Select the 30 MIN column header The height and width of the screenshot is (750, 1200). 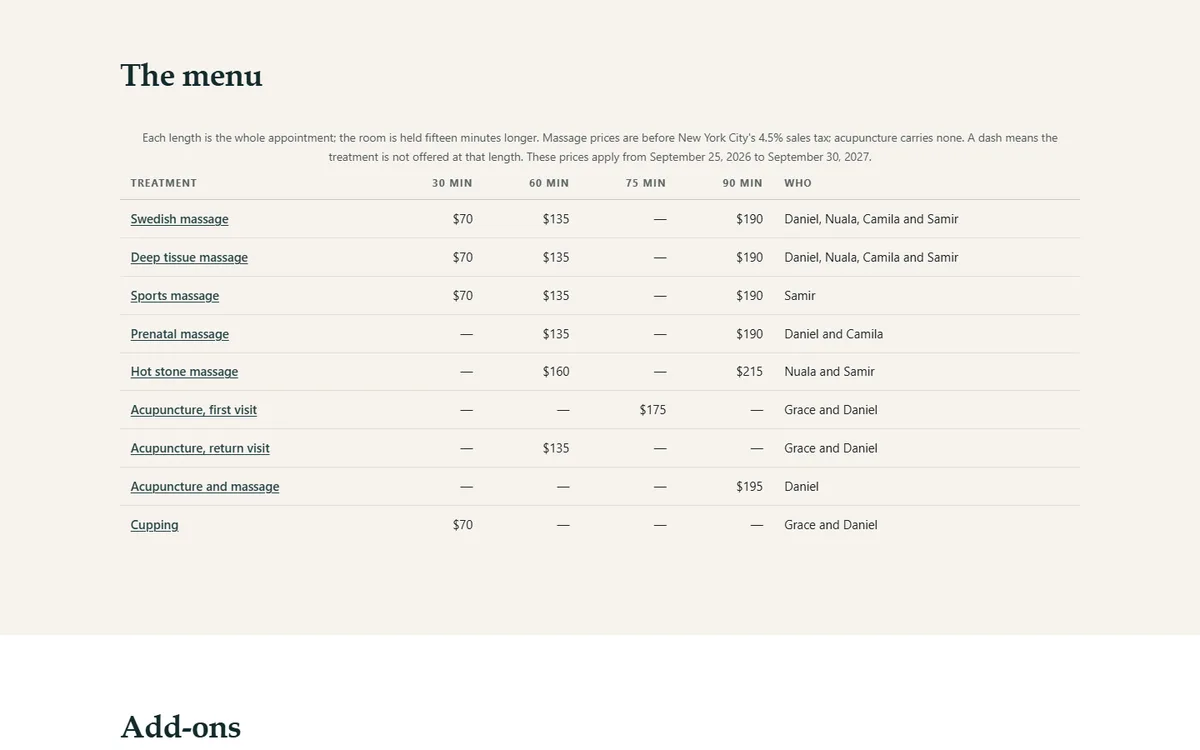pos(452,183)
